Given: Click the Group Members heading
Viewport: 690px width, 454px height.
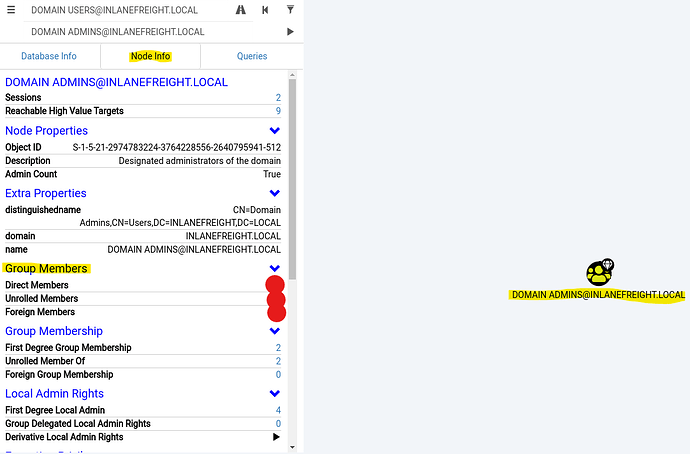Looking at the screenshot, I should [46, 268].
